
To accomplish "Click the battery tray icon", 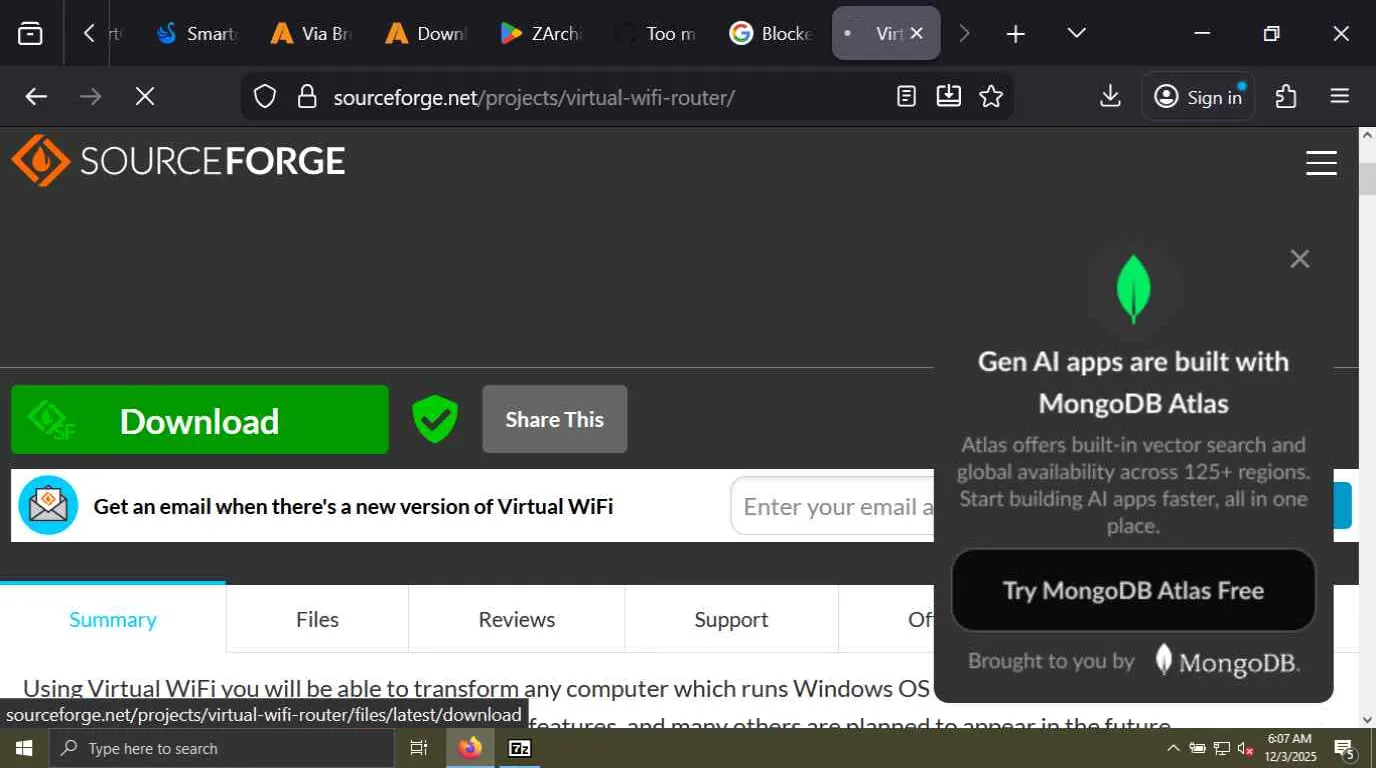I will click(1197, 748).
